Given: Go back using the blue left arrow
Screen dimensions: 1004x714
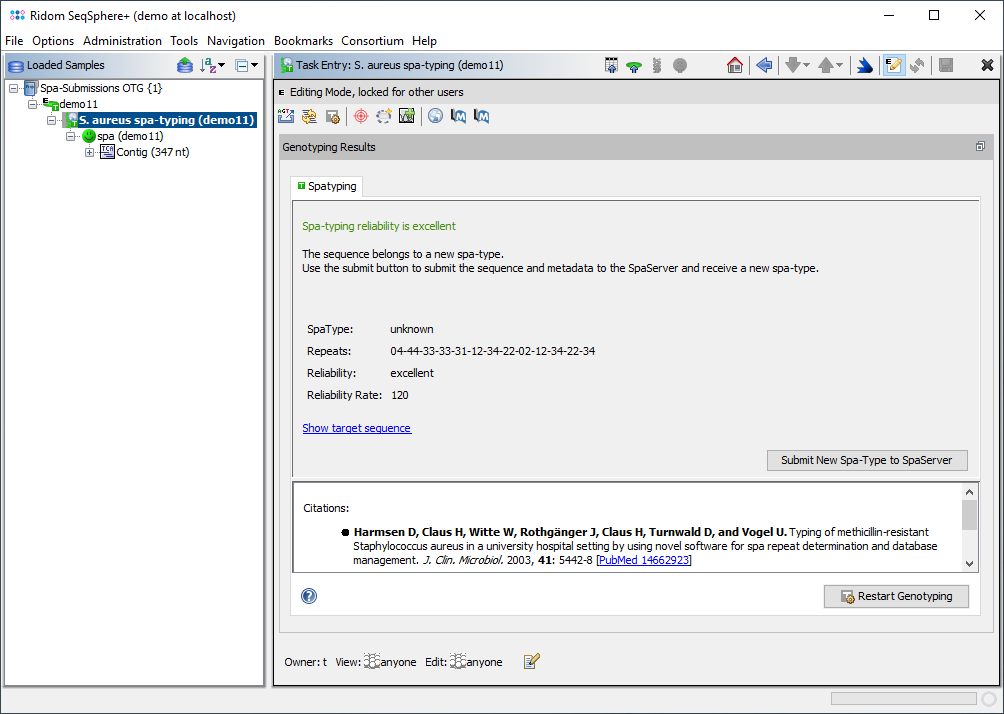Looking at the screenshot, I should click(764, 65).
